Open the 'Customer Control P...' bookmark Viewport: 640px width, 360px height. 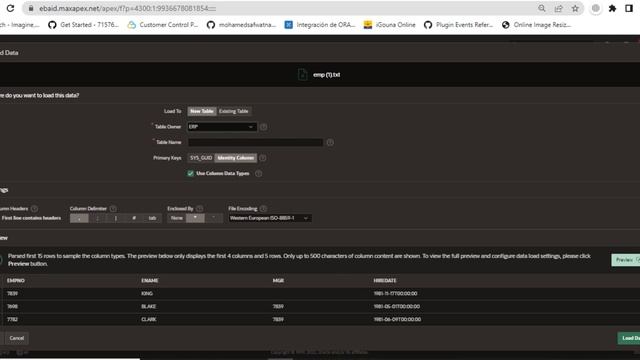[x=162, y=25]
